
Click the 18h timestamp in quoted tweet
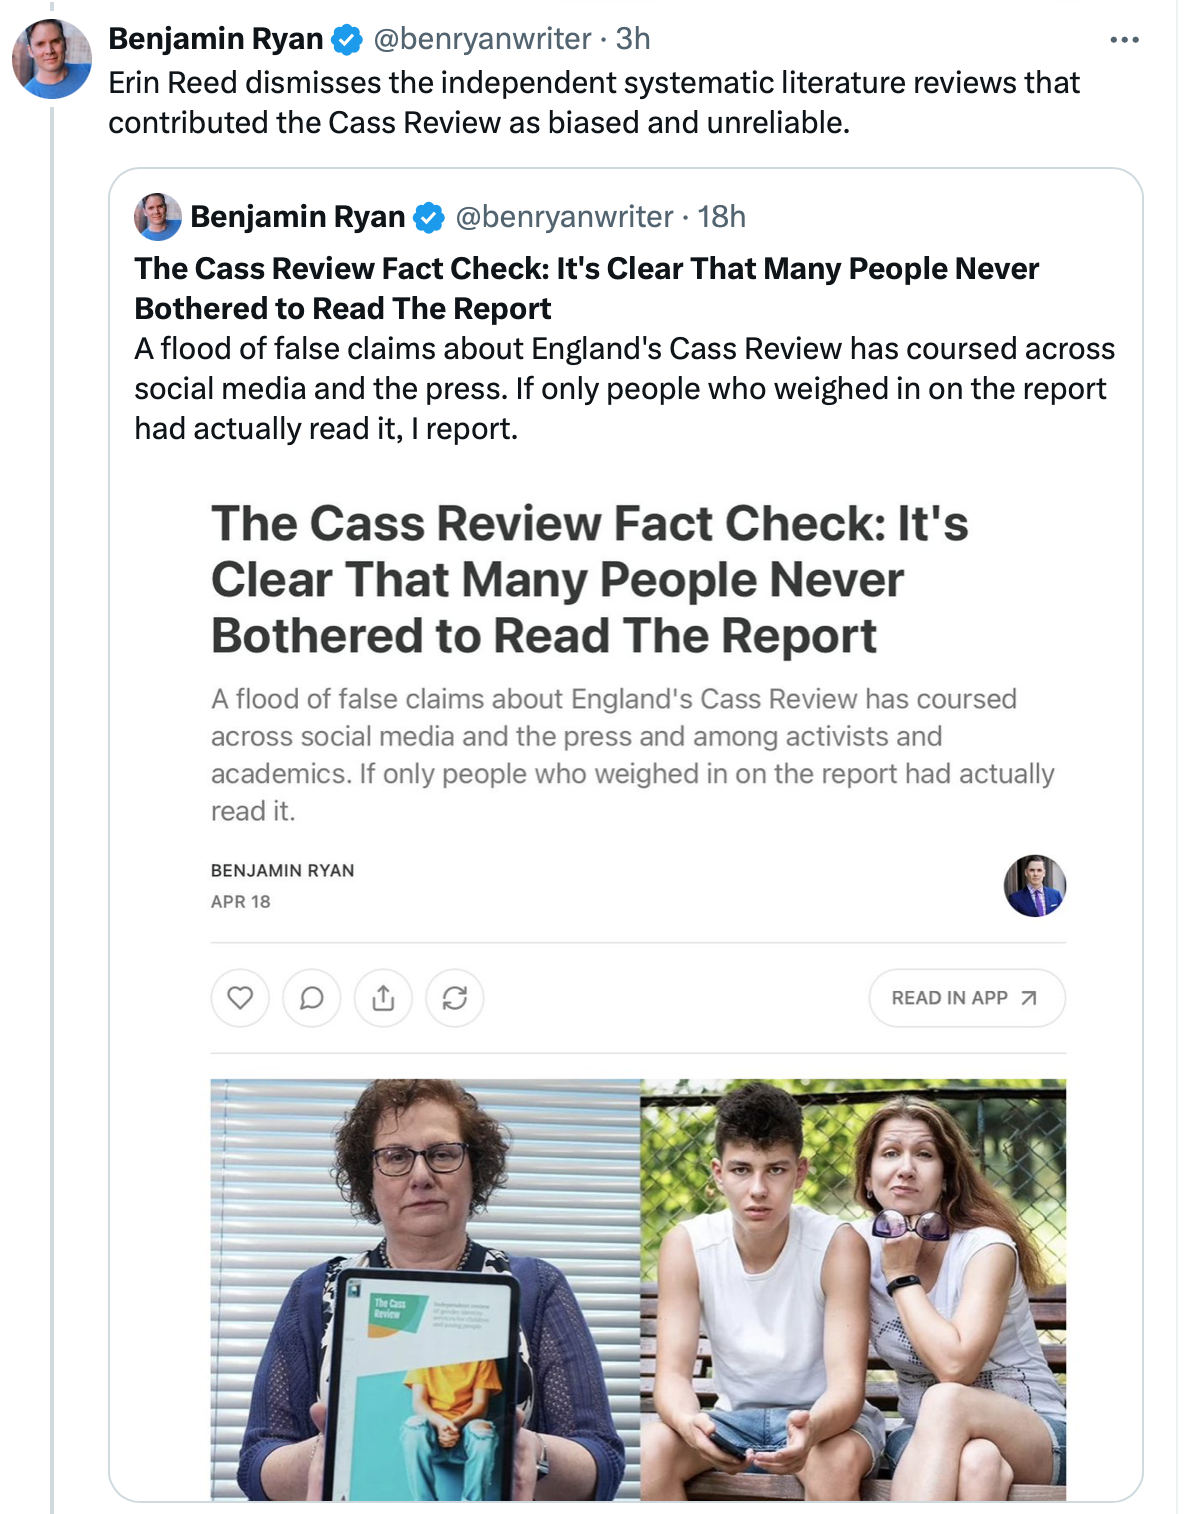(x=721, y=217)
